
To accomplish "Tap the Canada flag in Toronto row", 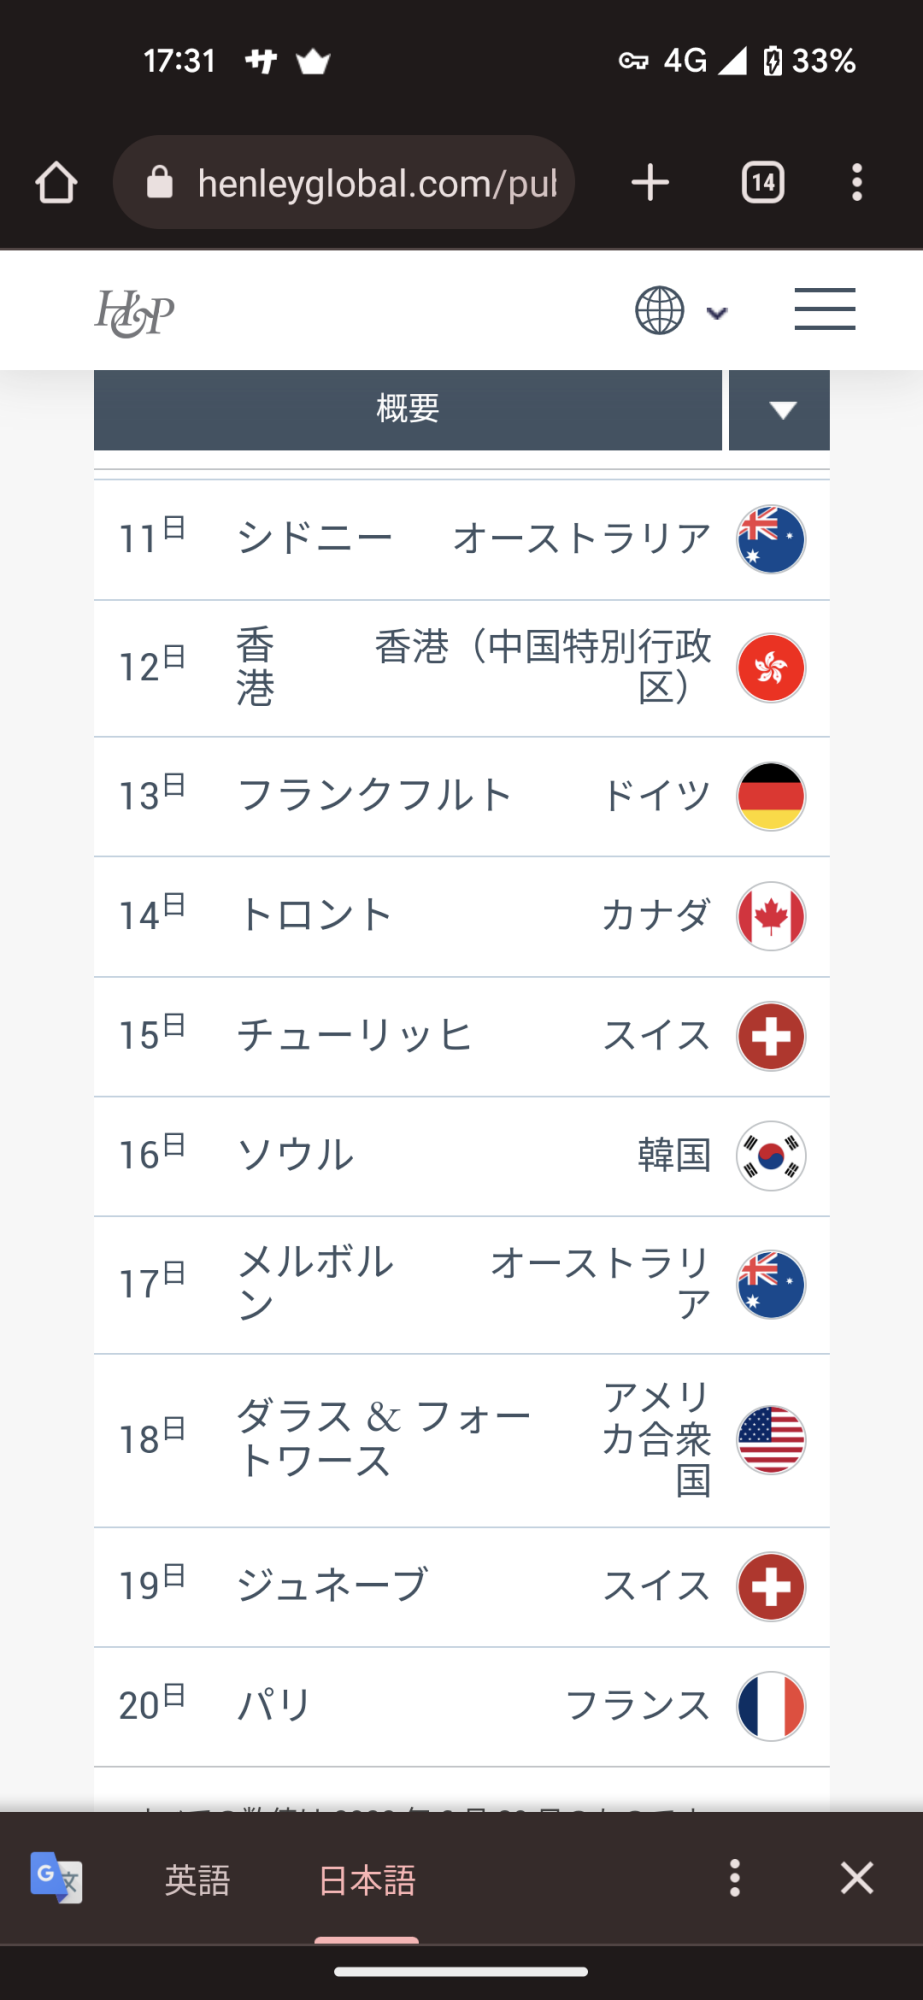I will point(771,916).
